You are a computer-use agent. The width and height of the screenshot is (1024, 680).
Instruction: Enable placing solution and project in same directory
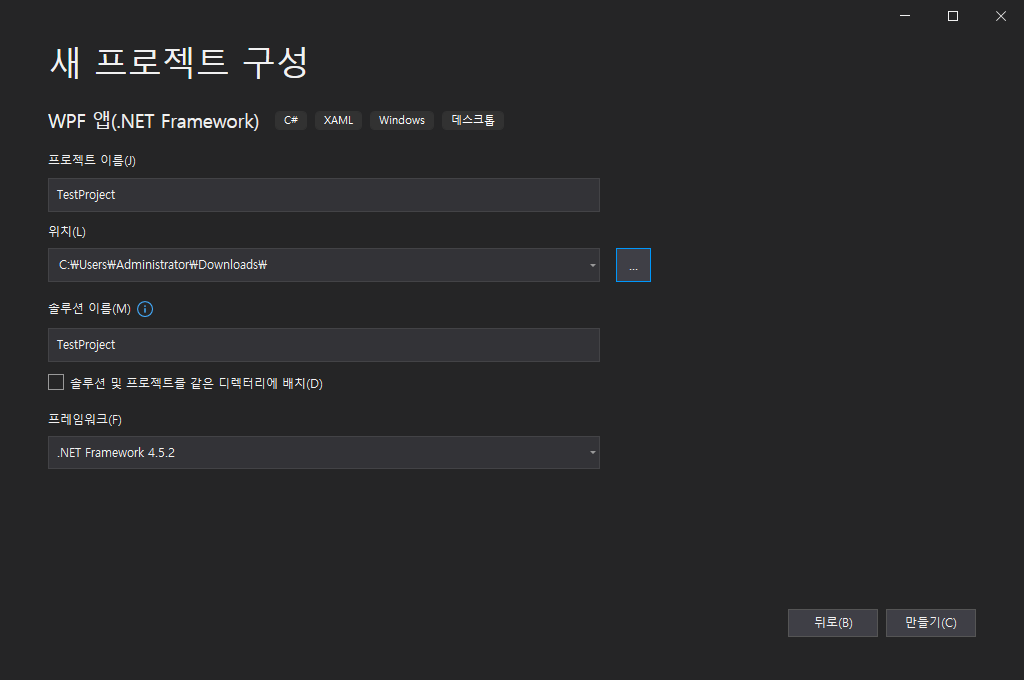[56, 382]
